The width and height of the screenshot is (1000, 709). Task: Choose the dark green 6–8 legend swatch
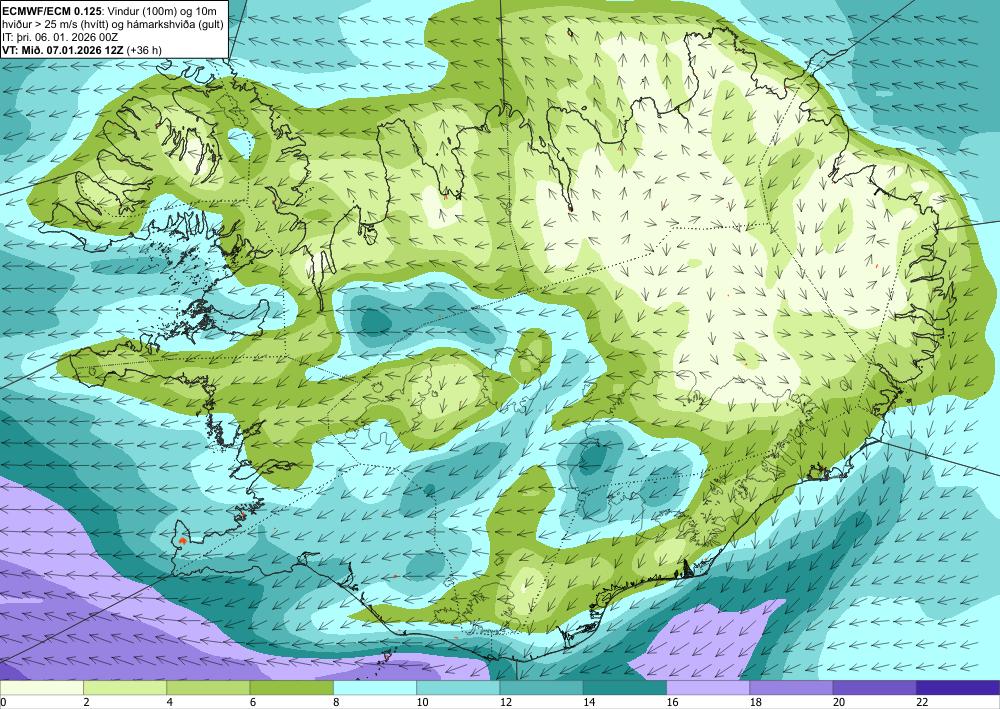pyautogui.click(x=291, y=688)
